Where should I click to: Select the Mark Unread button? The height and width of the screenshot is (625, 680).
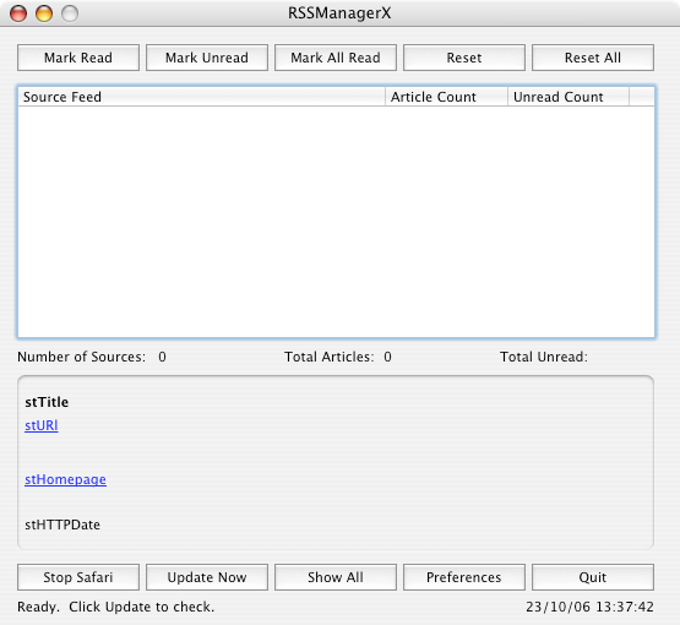pos(207,57)
